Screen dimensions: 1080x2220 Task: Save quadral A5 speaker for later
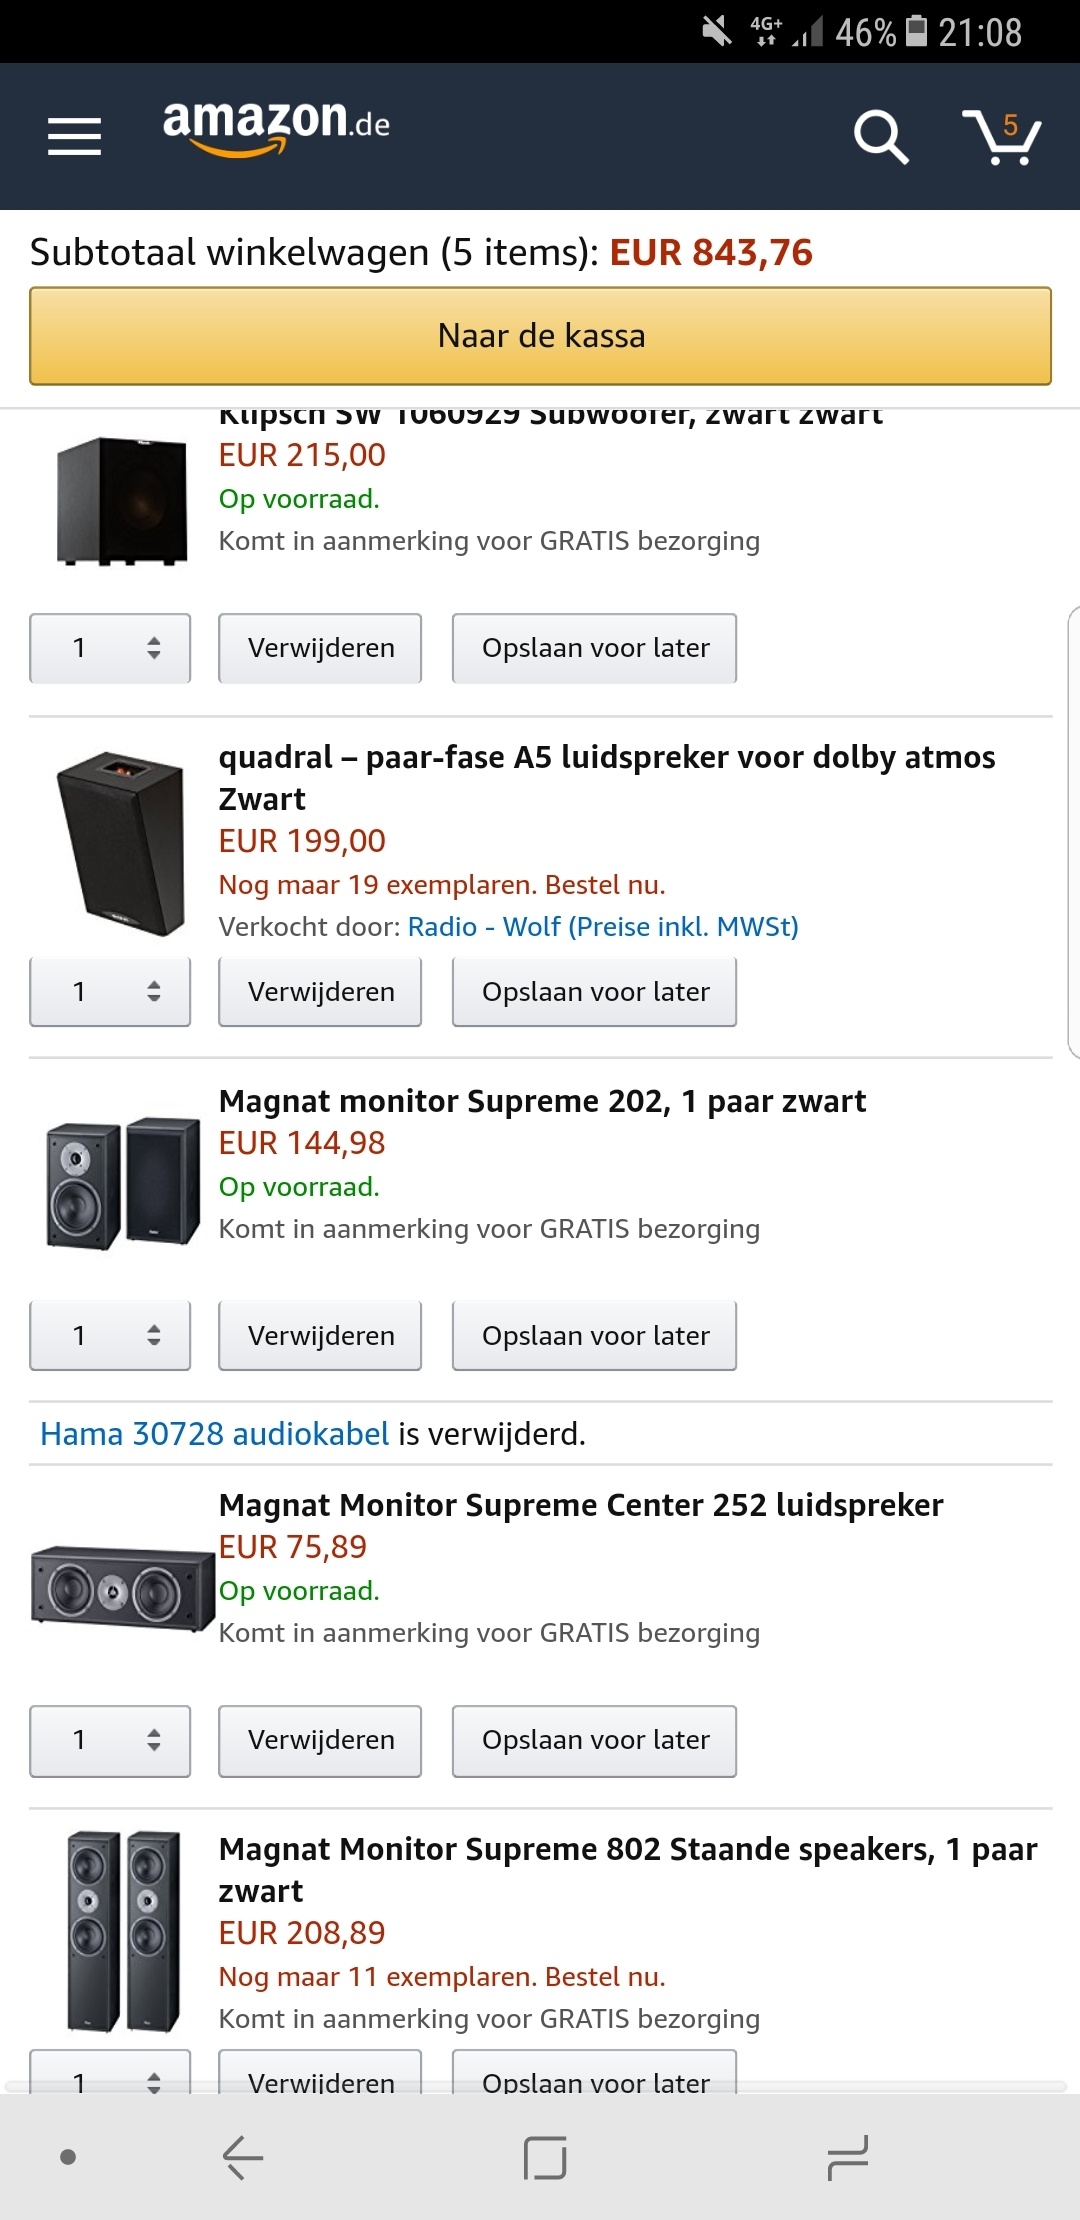click(595, 992)
